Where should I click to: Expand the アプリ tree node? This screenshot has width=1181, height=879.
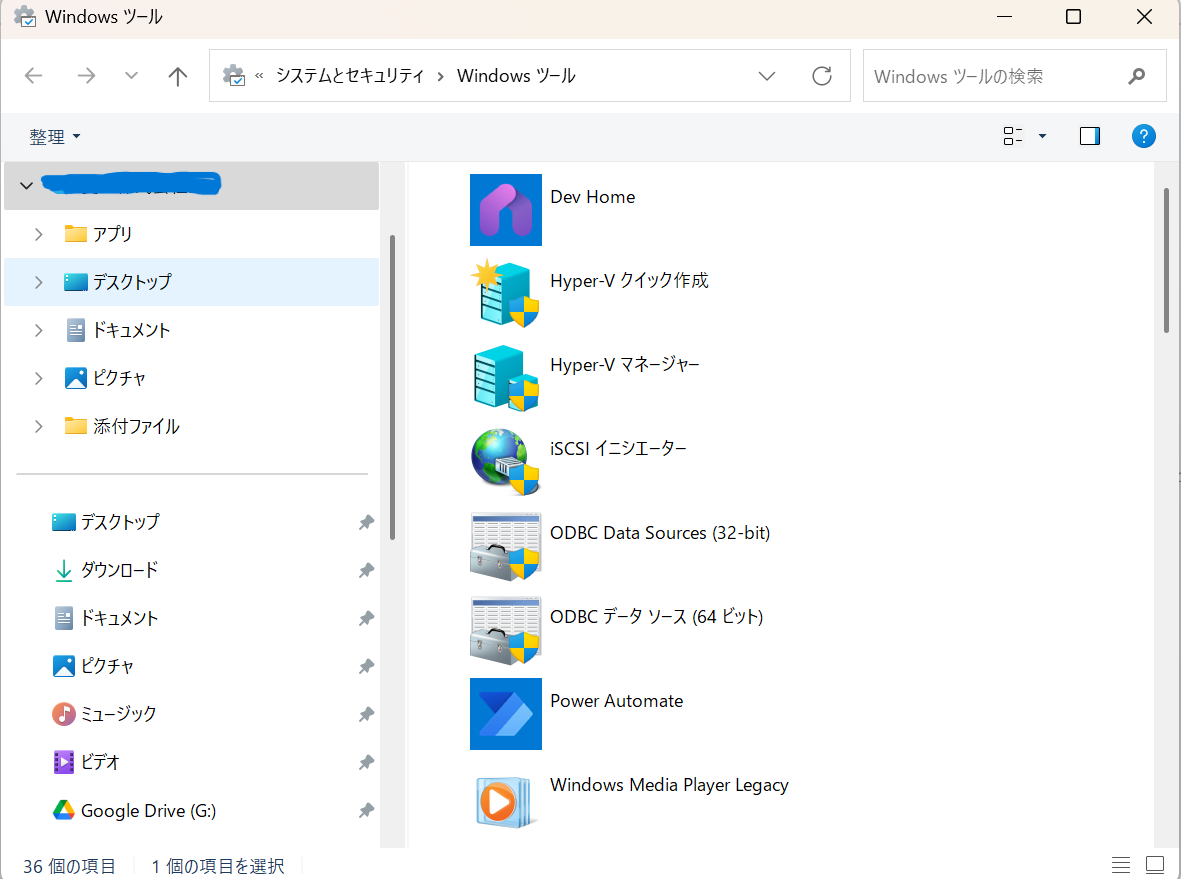(38, 234)
